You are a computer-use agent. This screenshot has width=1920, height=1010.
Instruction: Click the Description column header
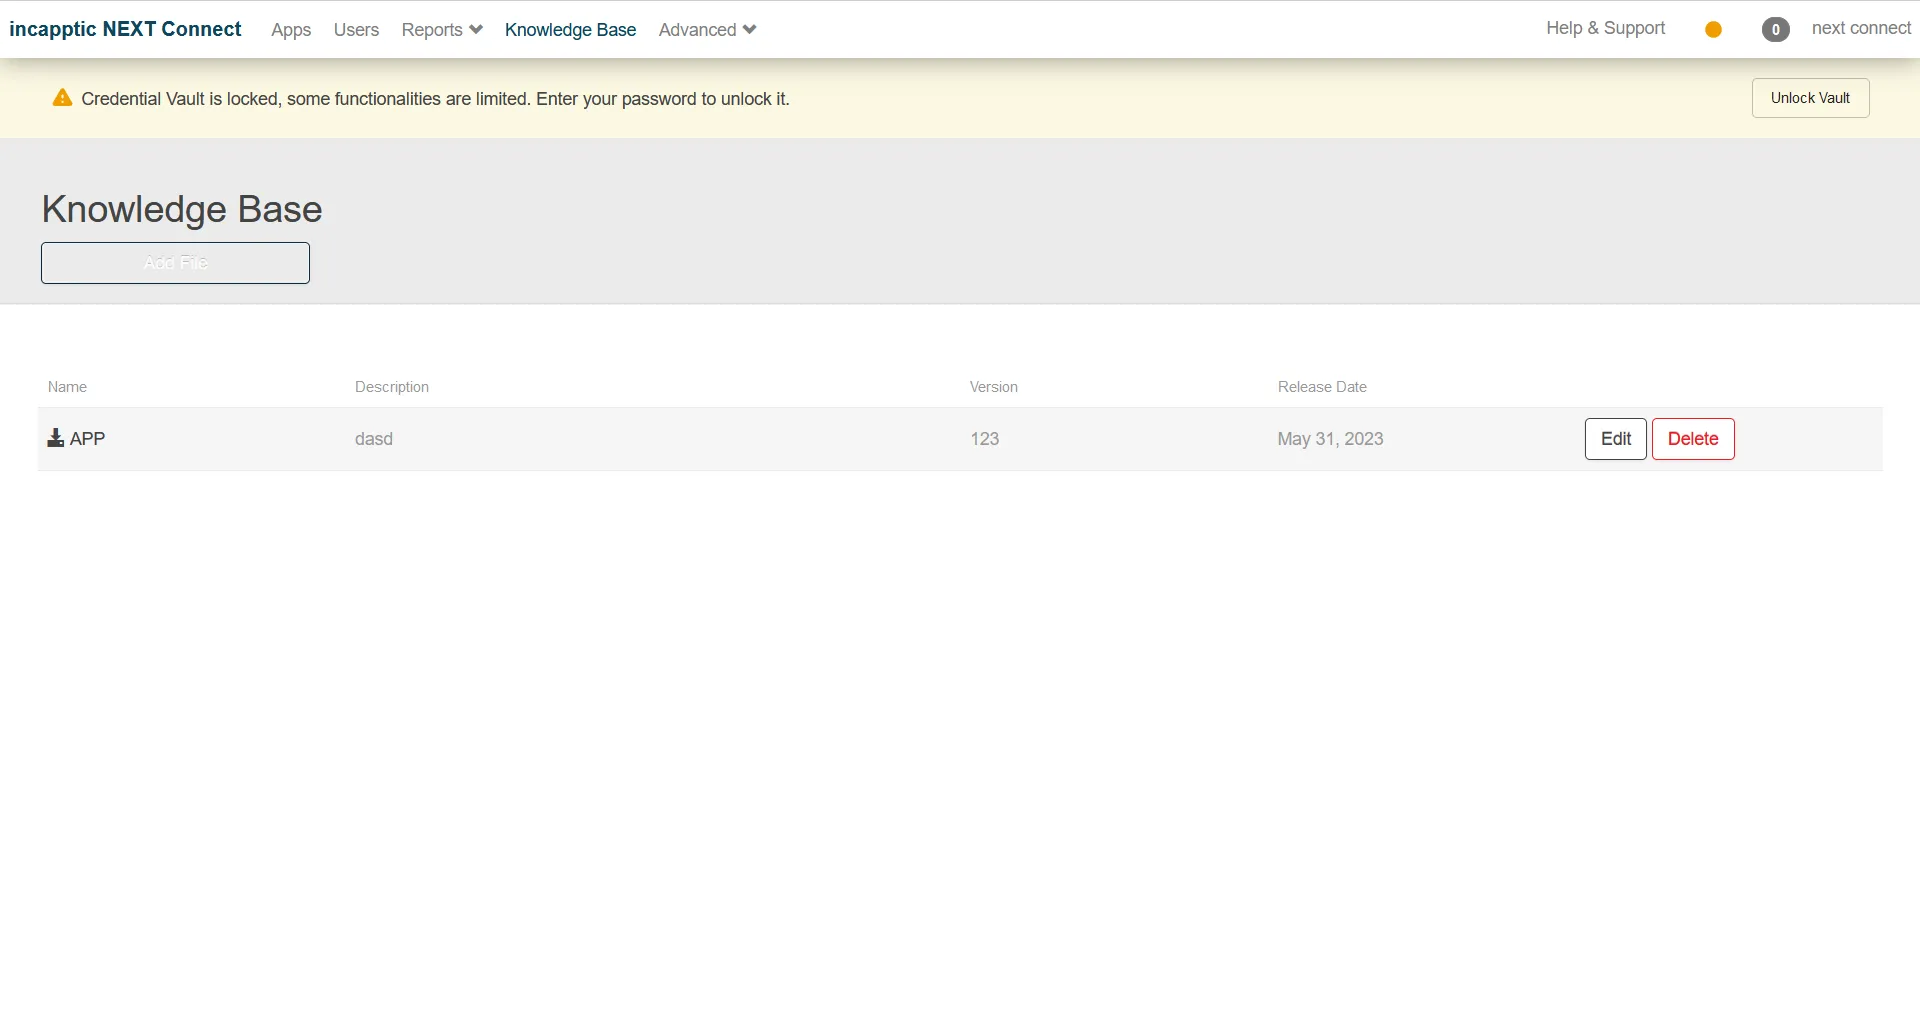(x=392, y=387)
